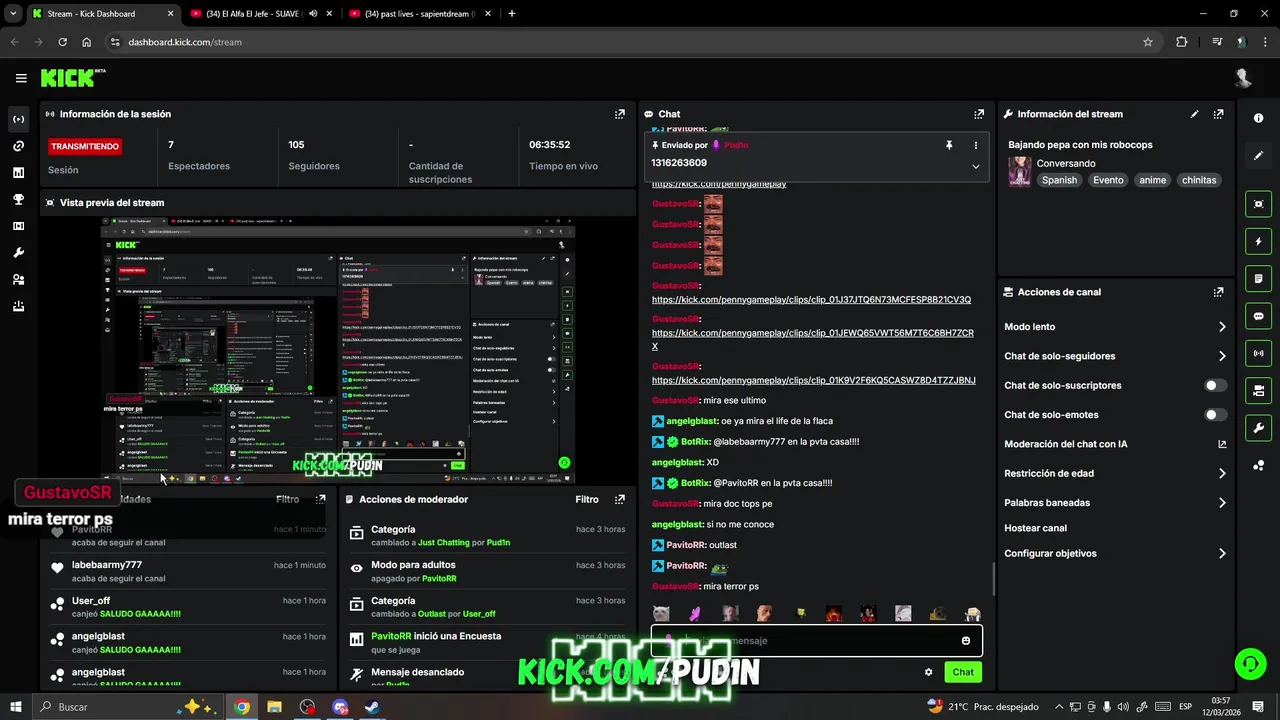Click the Spanish tag chip

[x=1059, y=180]
